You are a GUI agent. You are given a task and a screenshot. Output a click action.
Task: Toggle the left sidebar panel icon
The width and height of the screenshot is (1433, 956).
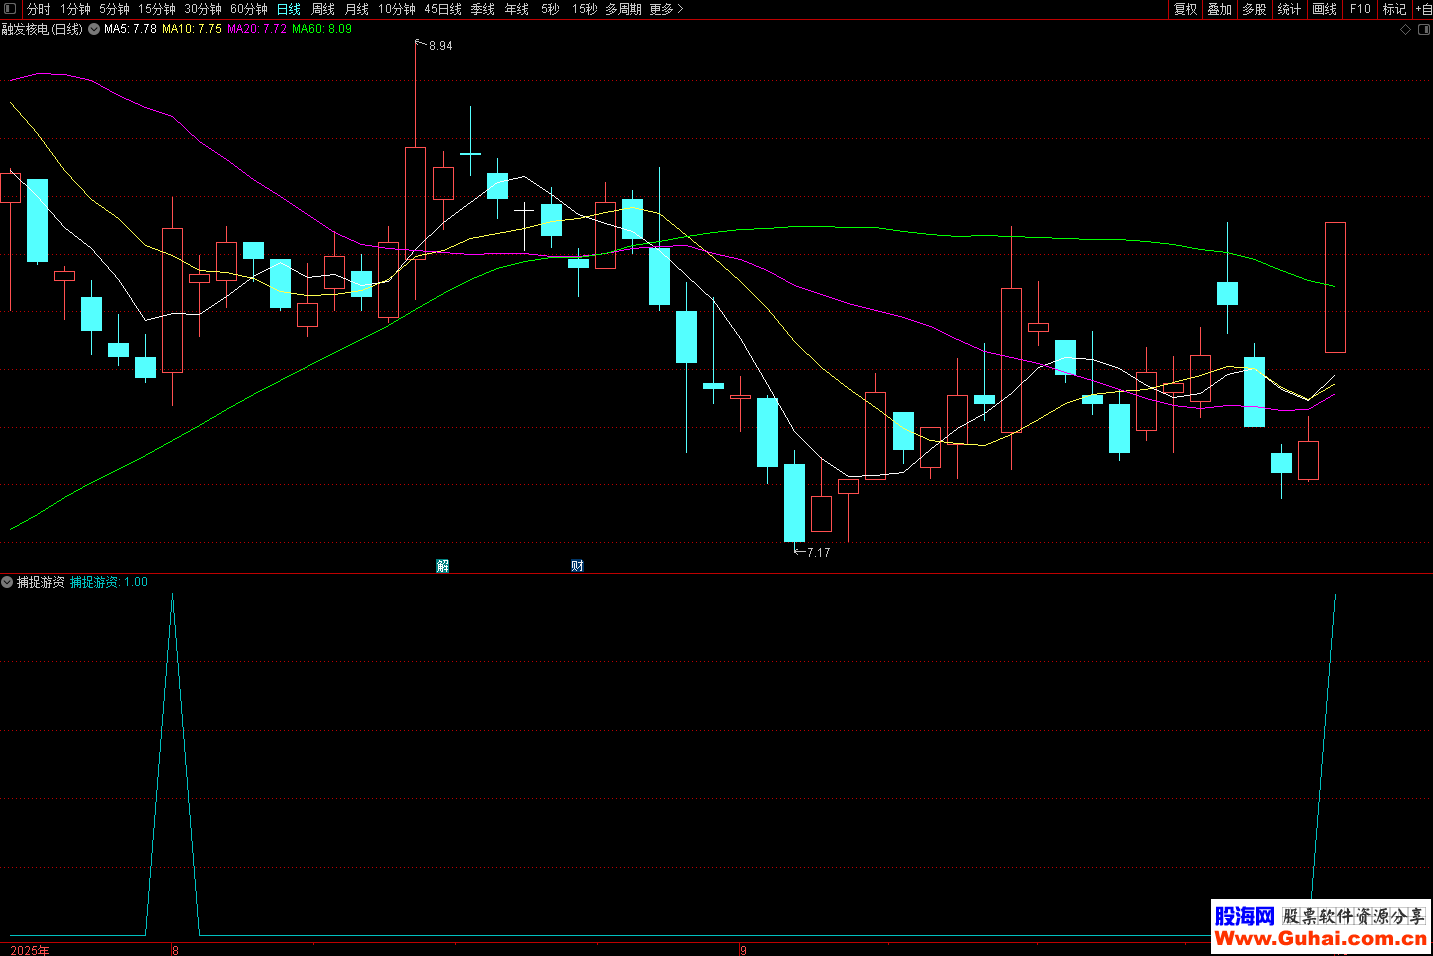(10, 9)
